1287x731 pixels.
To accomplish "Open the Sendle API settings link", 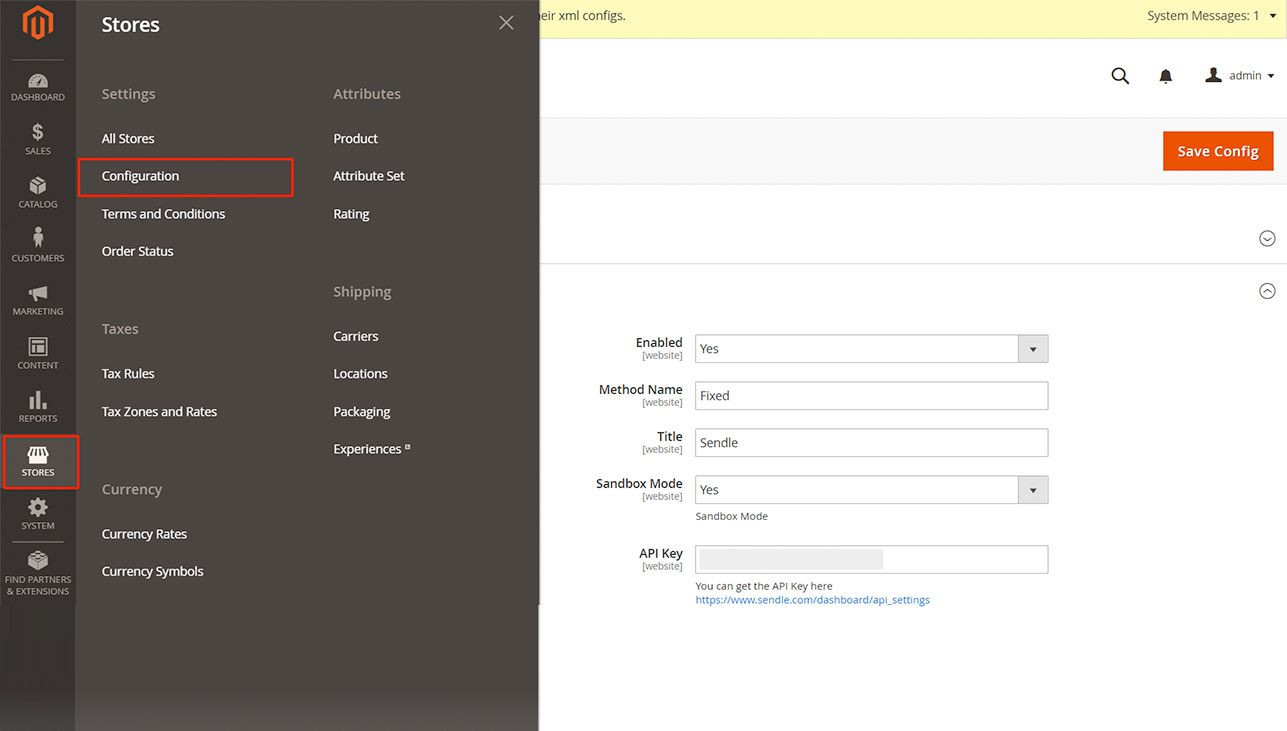I will click(x=812, y=600).
